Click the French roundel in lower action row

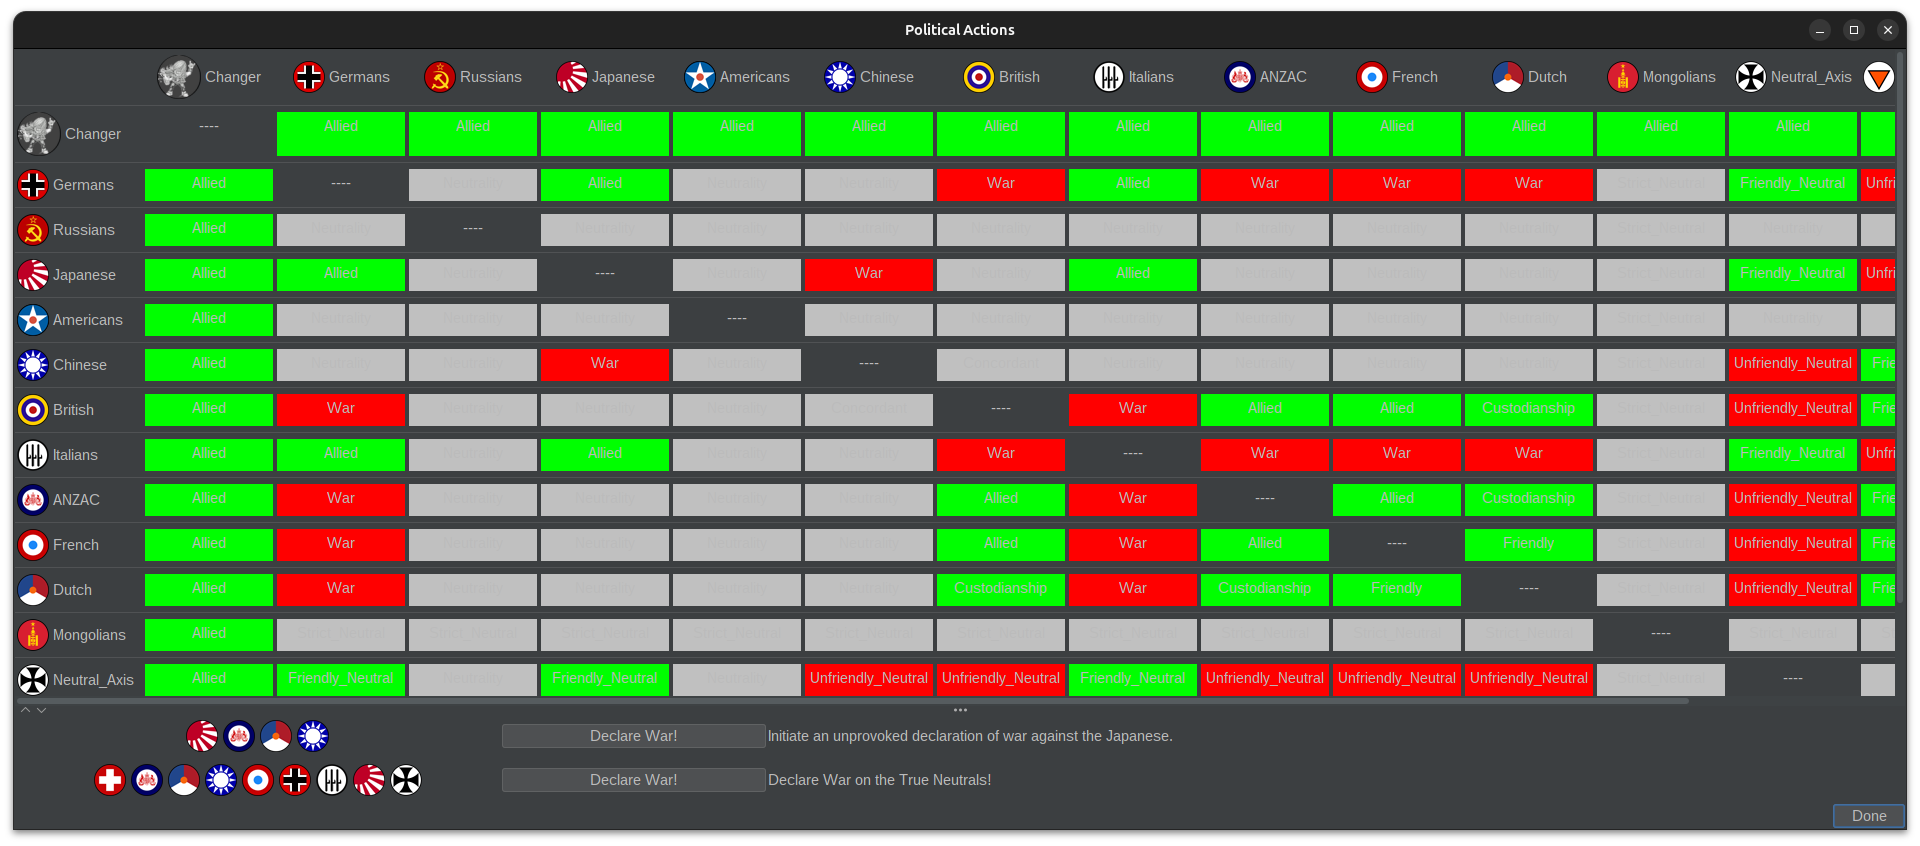[x=258, y=780]
